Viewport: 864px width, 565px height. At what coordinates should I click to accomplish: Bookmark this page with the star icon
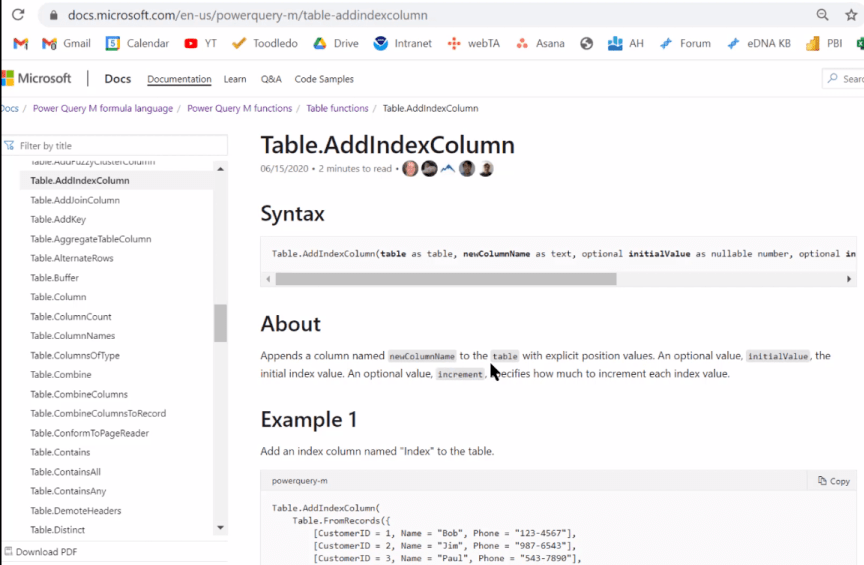(851, 15)
